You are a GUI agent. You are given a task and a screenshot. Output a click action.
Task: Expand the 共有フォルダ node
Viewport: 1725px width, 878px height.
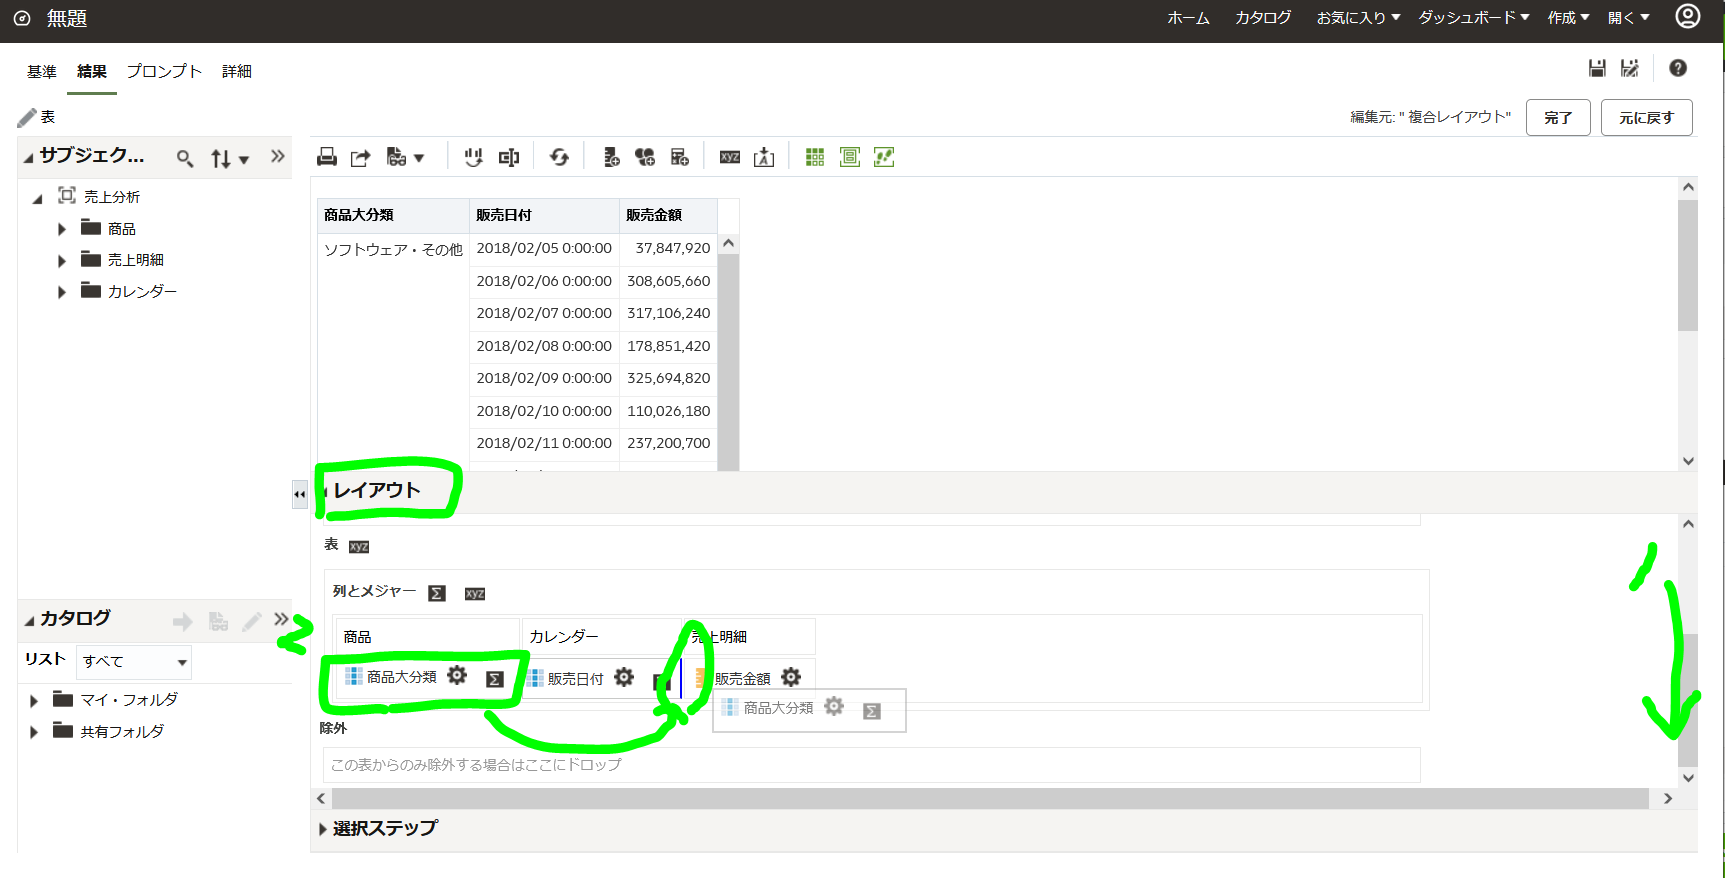click(x=34, y=732)
